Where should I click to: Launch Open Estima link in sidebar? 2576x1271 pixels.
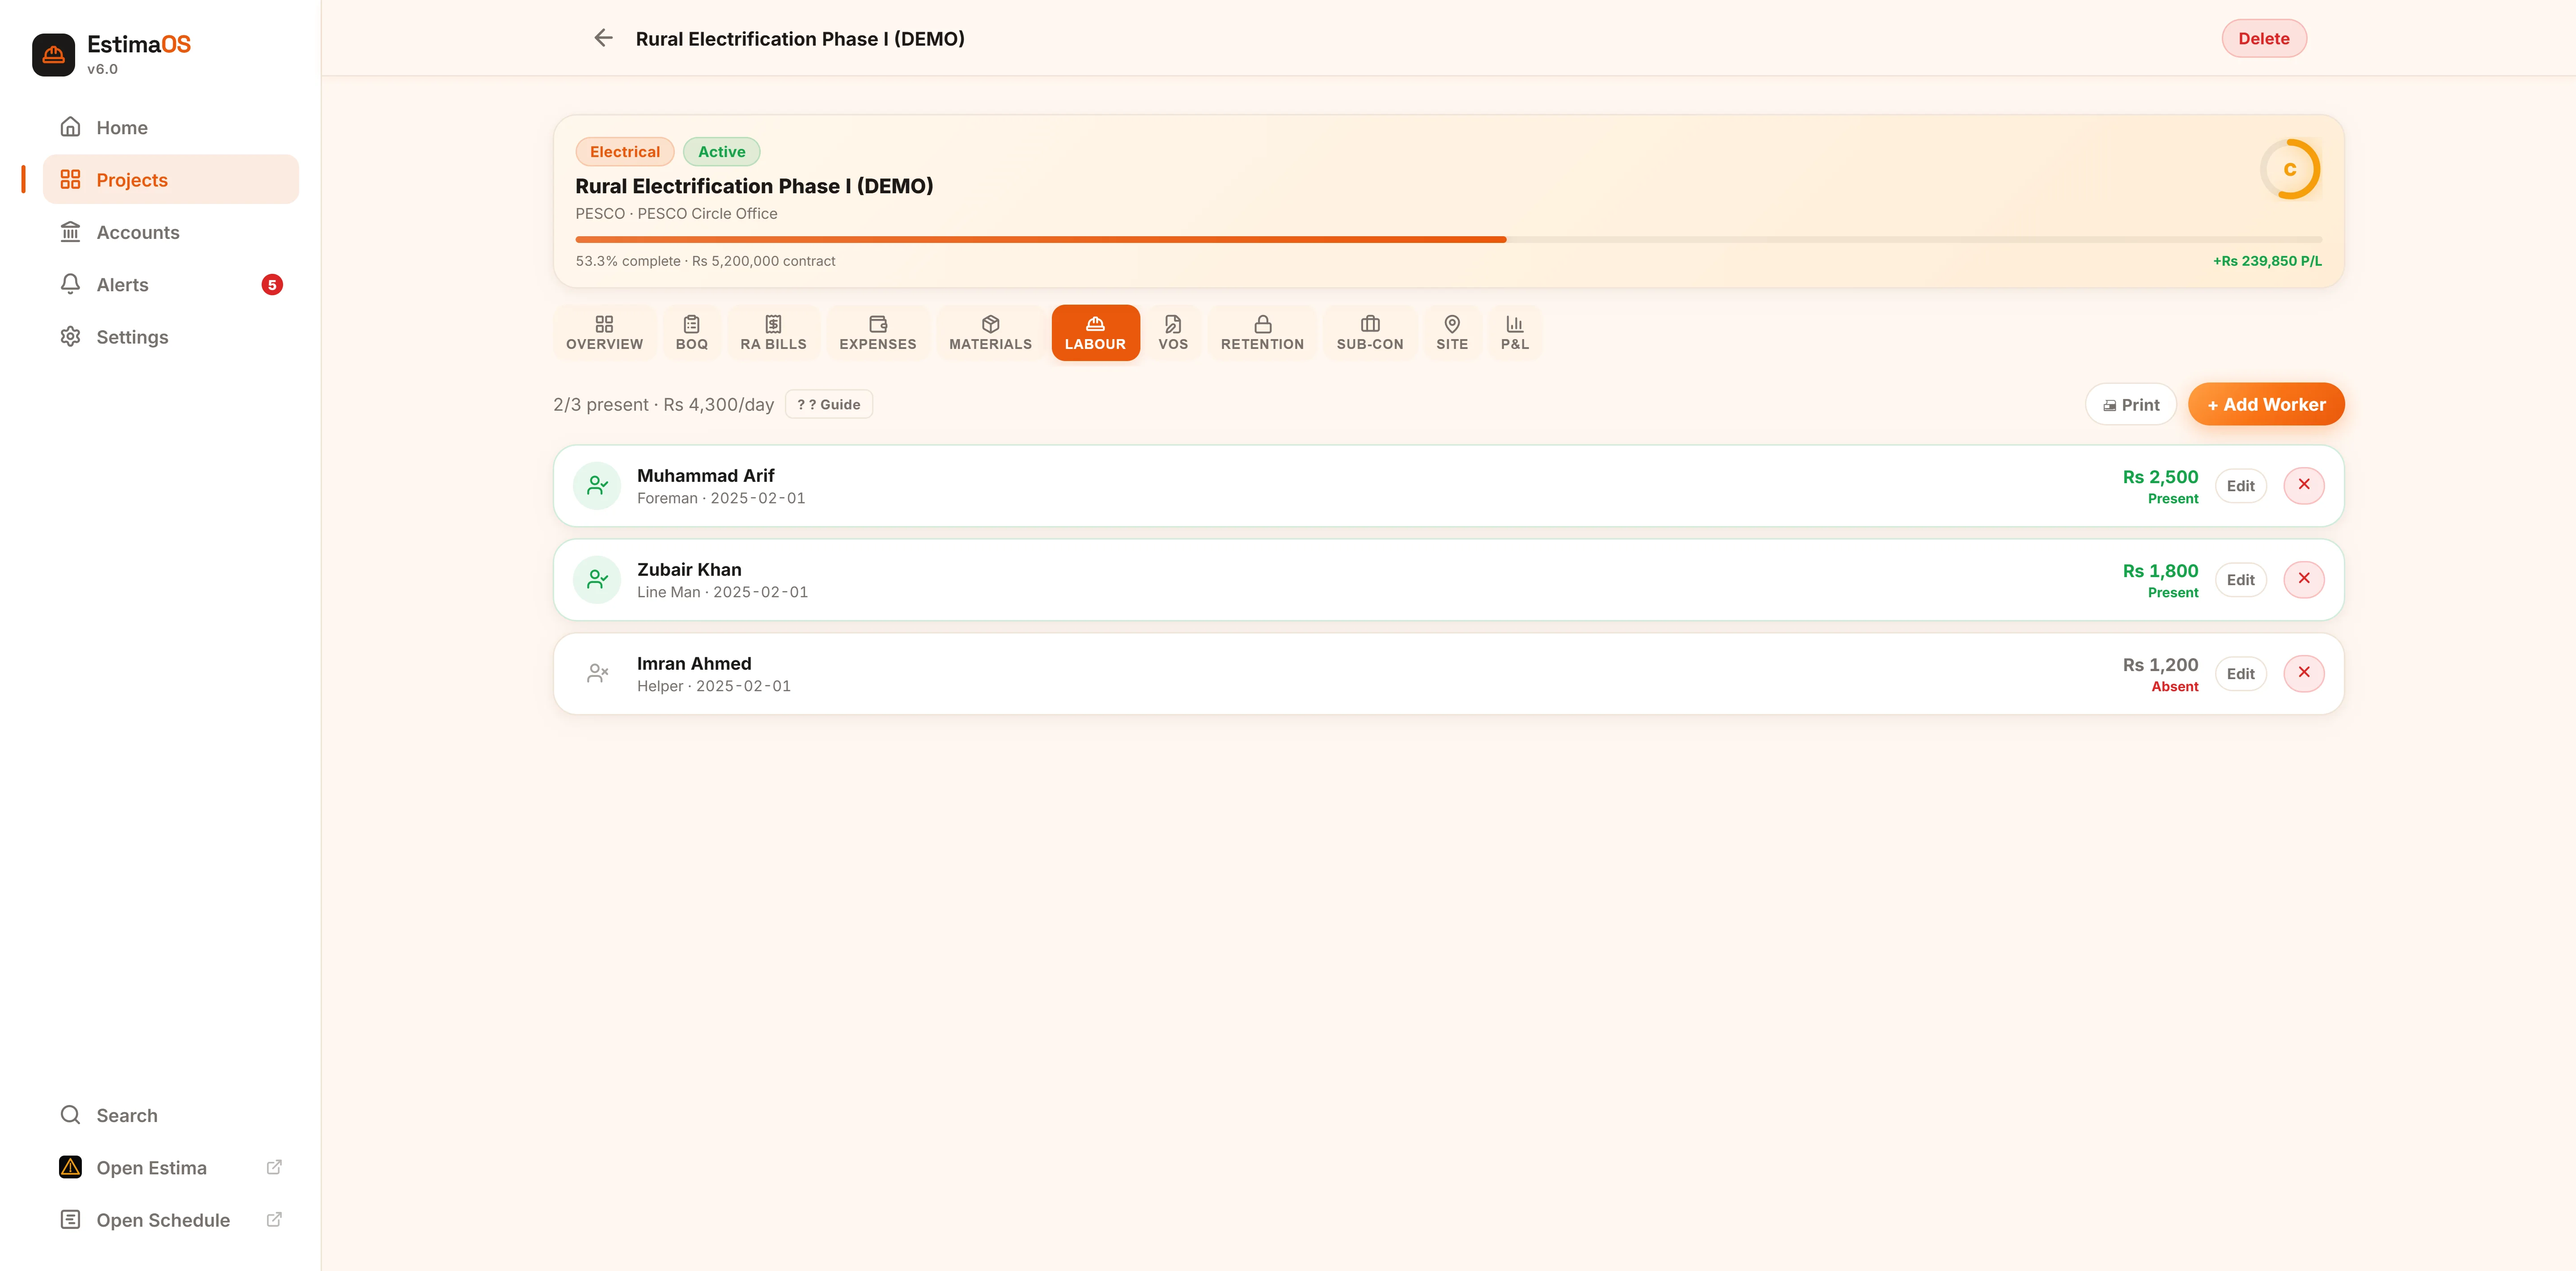pyautogui.click(x=171, y=1167)
